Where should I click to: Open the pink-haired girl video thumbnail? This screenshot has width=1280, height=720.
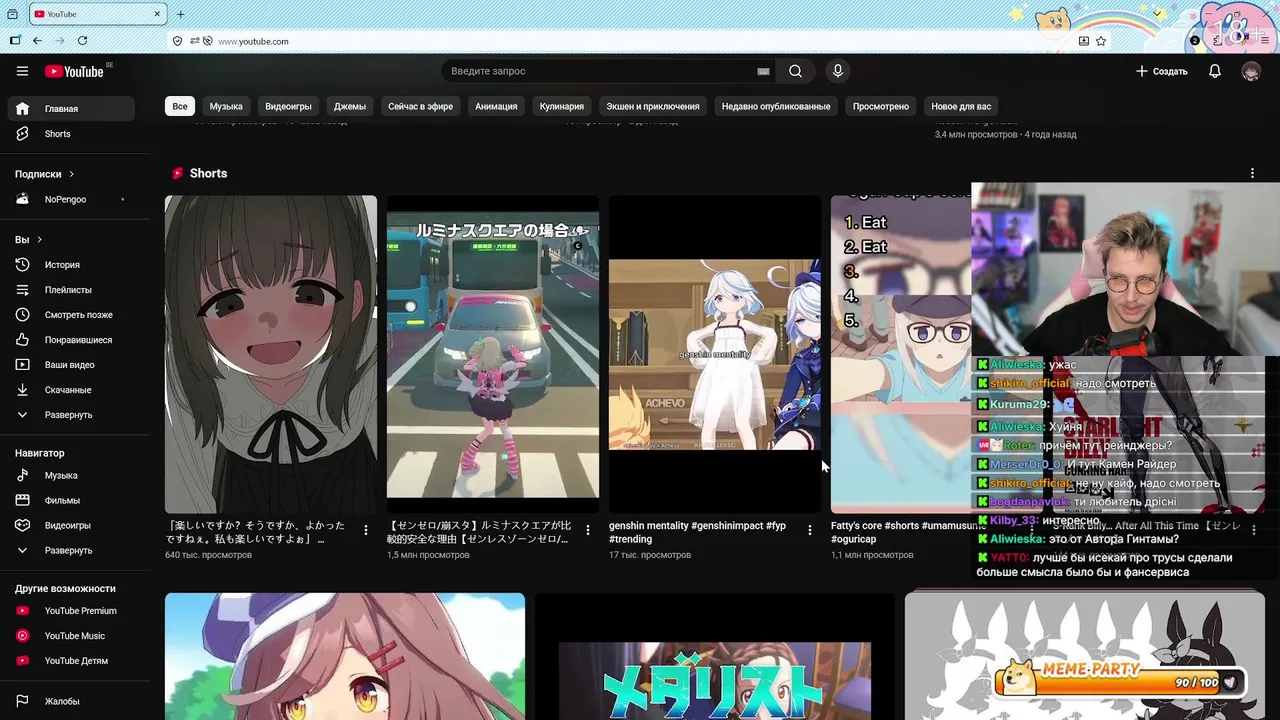click(345, 657)
